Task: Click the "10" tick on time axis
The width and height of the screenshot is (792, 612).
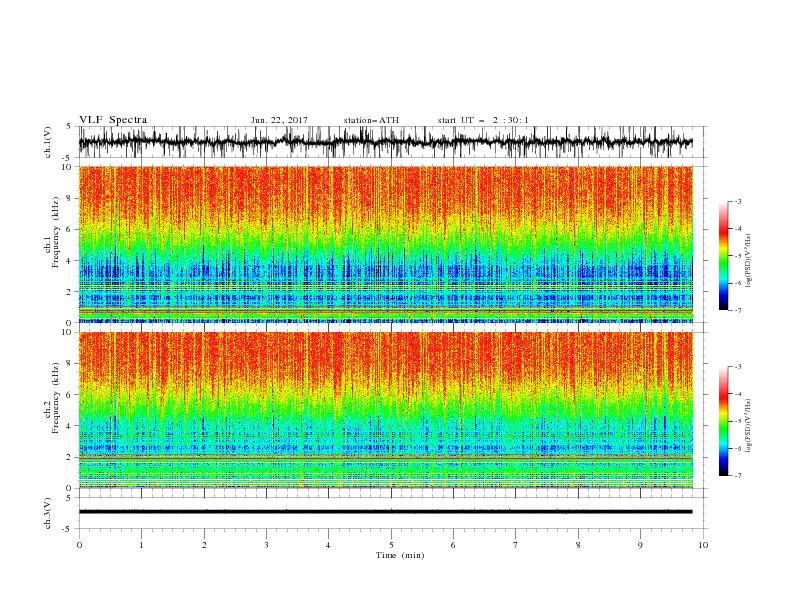Action: click(703, 545)
